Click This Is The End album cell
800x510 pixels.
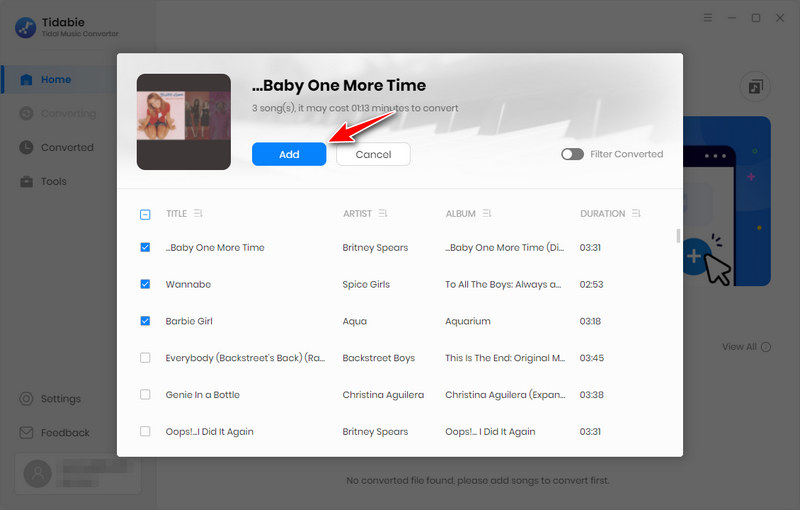point(505,358)
